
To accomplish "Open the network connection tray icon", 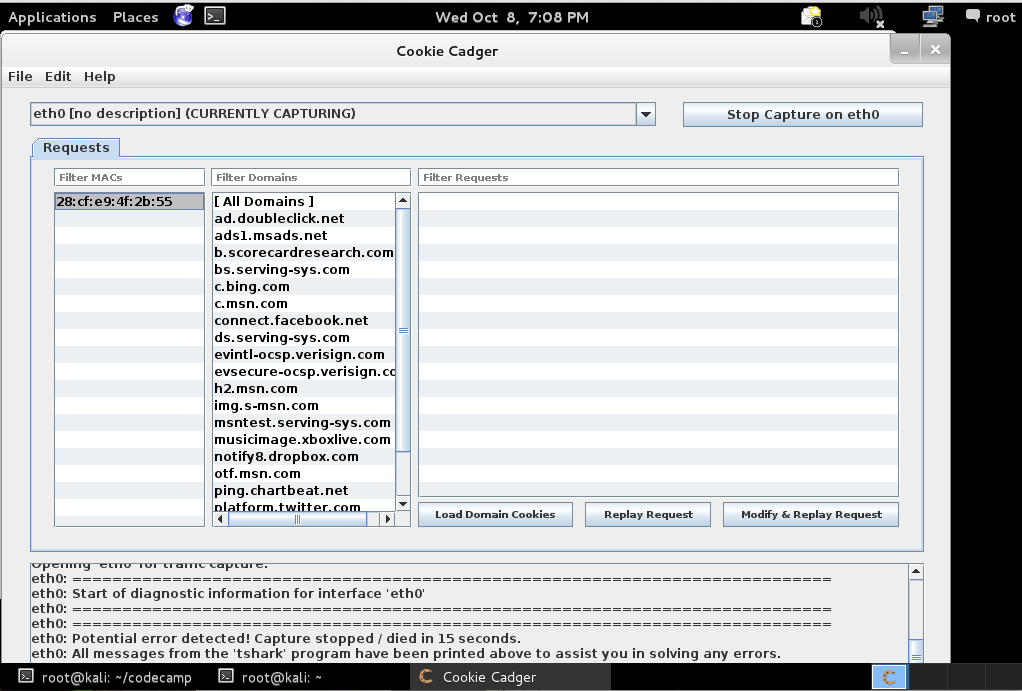I will tap(933, 16).
